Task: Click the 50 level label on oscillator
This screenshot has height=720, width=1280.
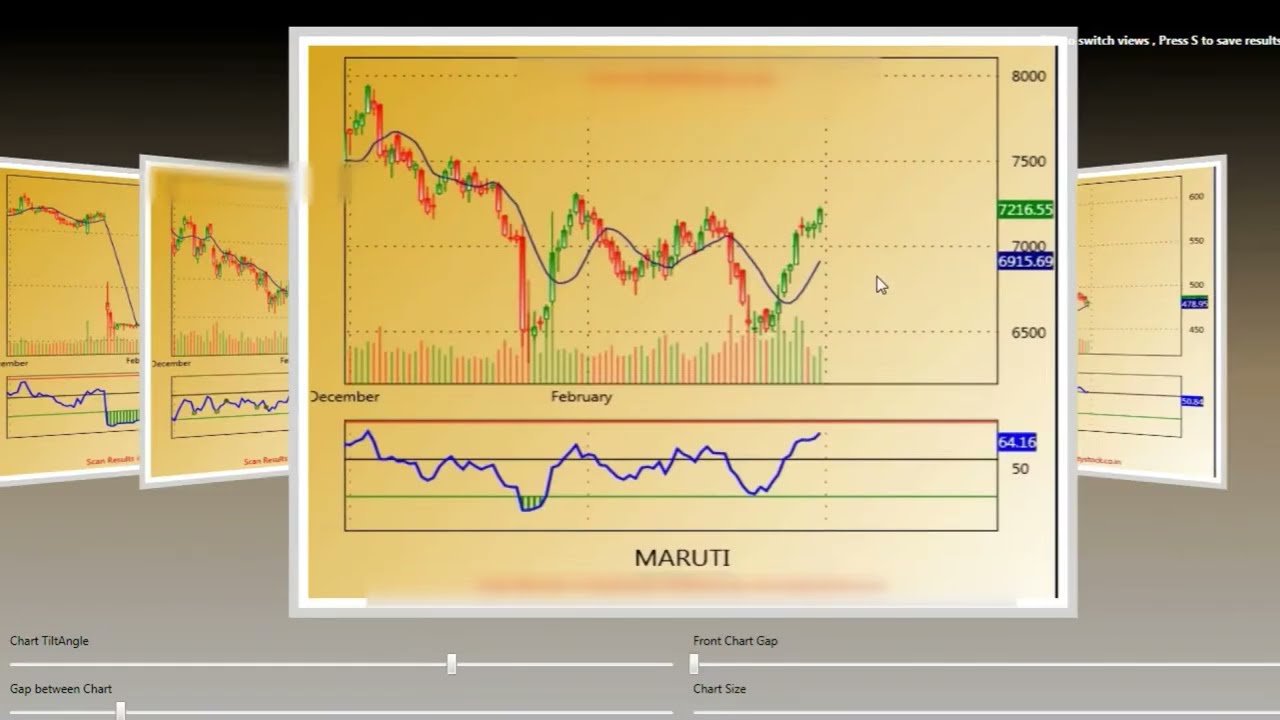Action: [x=1020, y=468]
